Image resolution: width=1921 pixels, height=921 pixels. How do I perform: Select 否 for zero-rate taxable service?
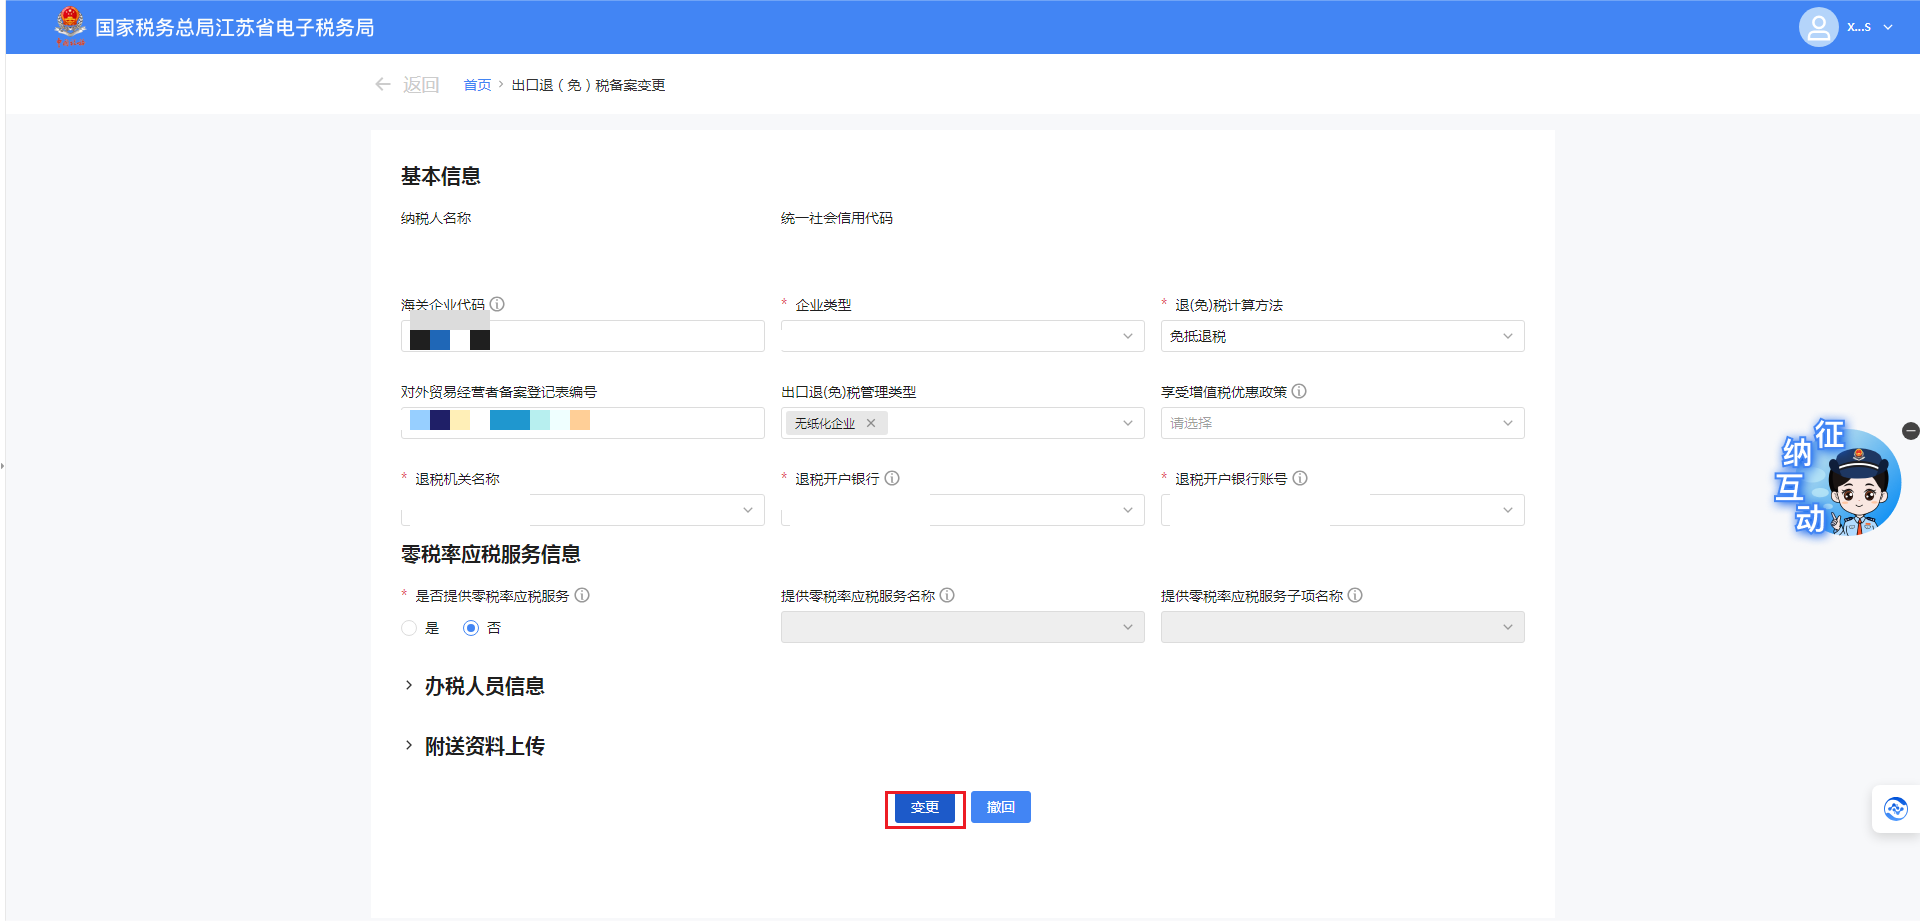pyautogui.click(x=471, y=628)
